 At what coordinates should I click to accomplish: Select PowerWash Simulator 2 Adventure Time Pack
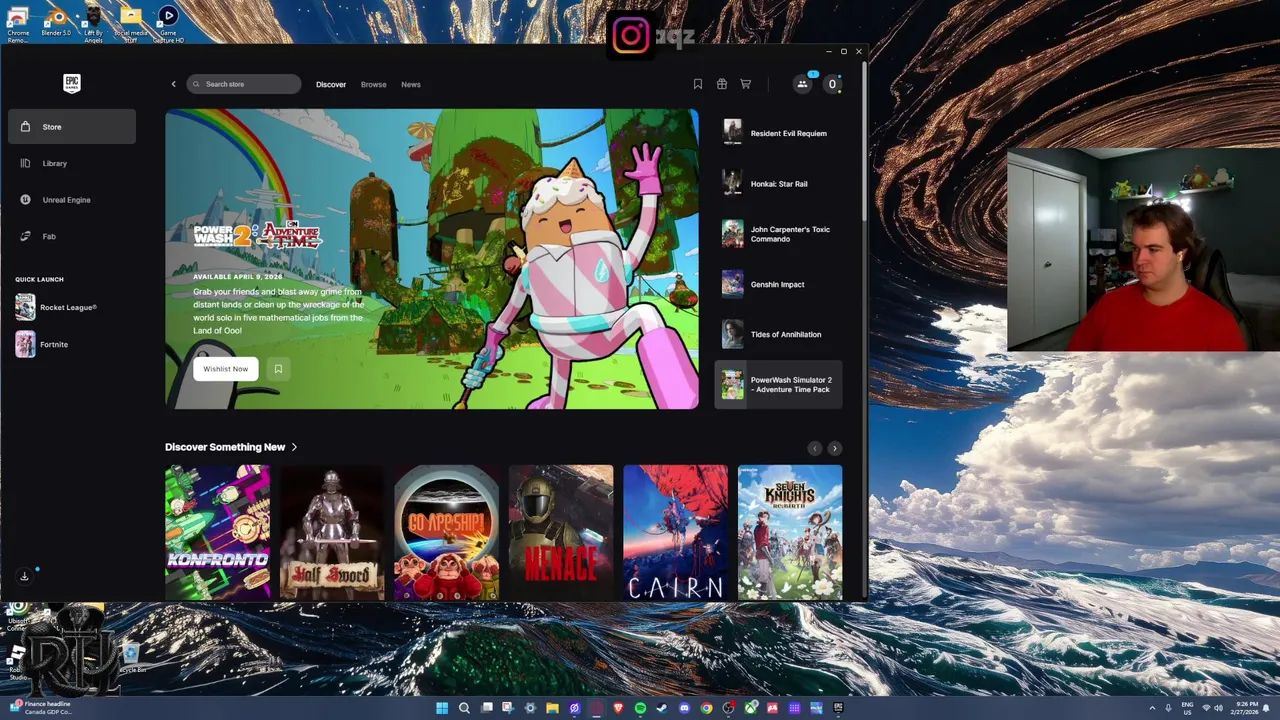point(779,385)
